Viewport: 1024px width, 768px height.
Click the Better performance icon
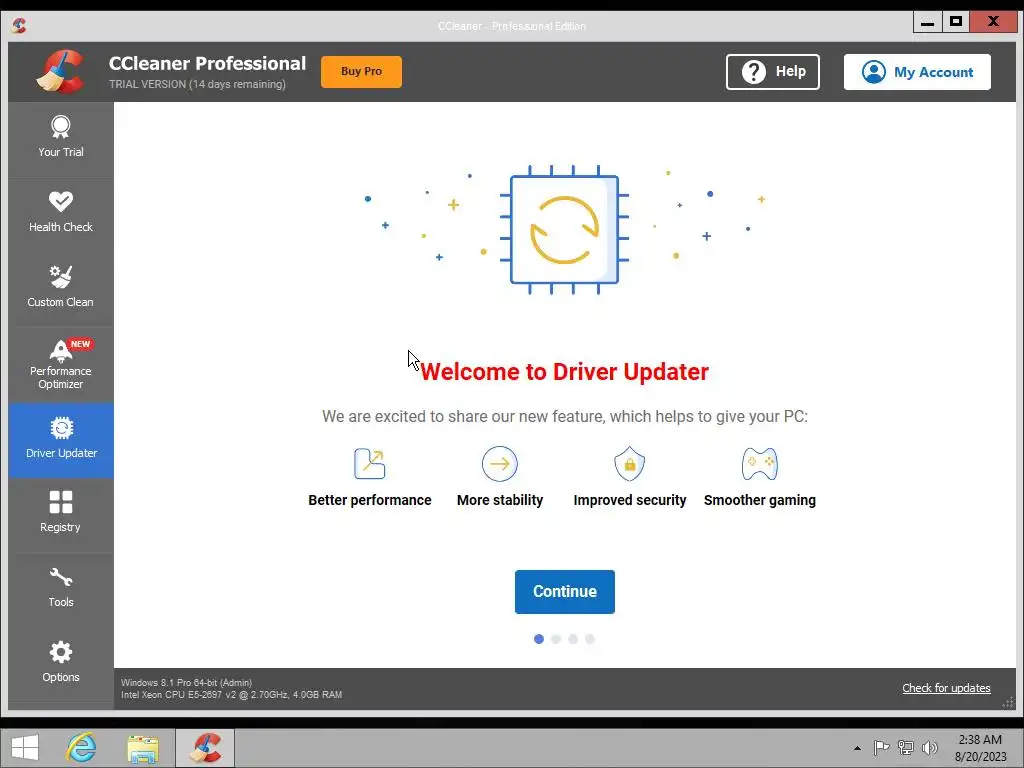(x=370, y=464)
